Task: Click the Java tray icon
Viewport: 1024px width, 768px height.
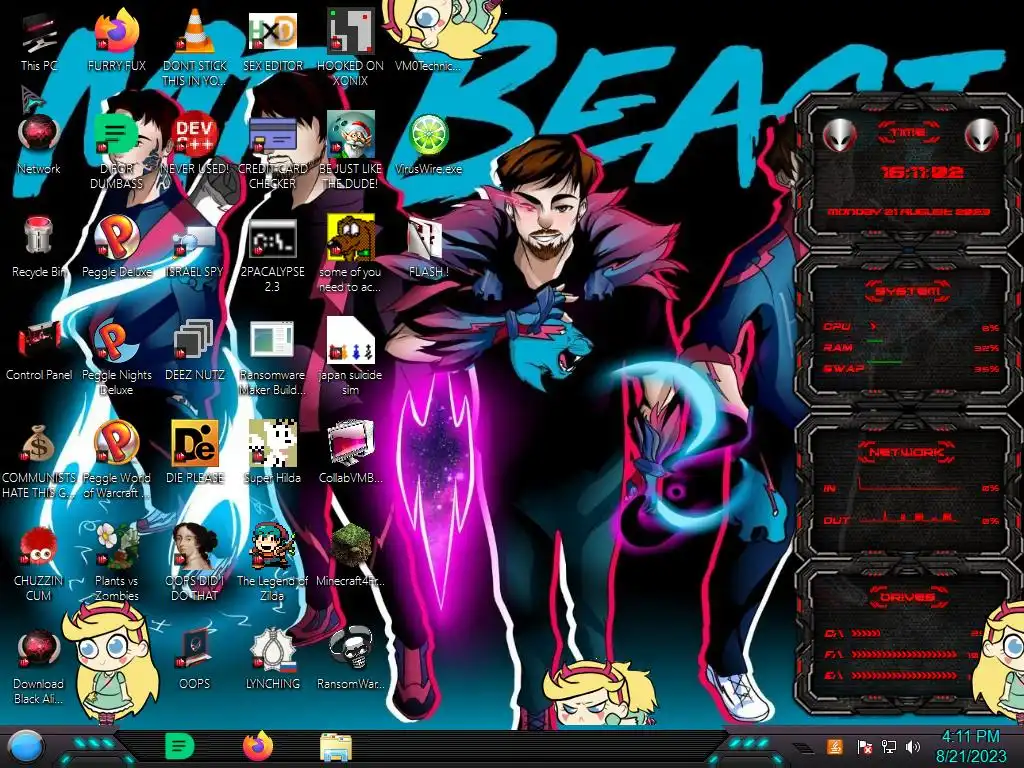Action: pyautogui.click(x=835, y=746)
